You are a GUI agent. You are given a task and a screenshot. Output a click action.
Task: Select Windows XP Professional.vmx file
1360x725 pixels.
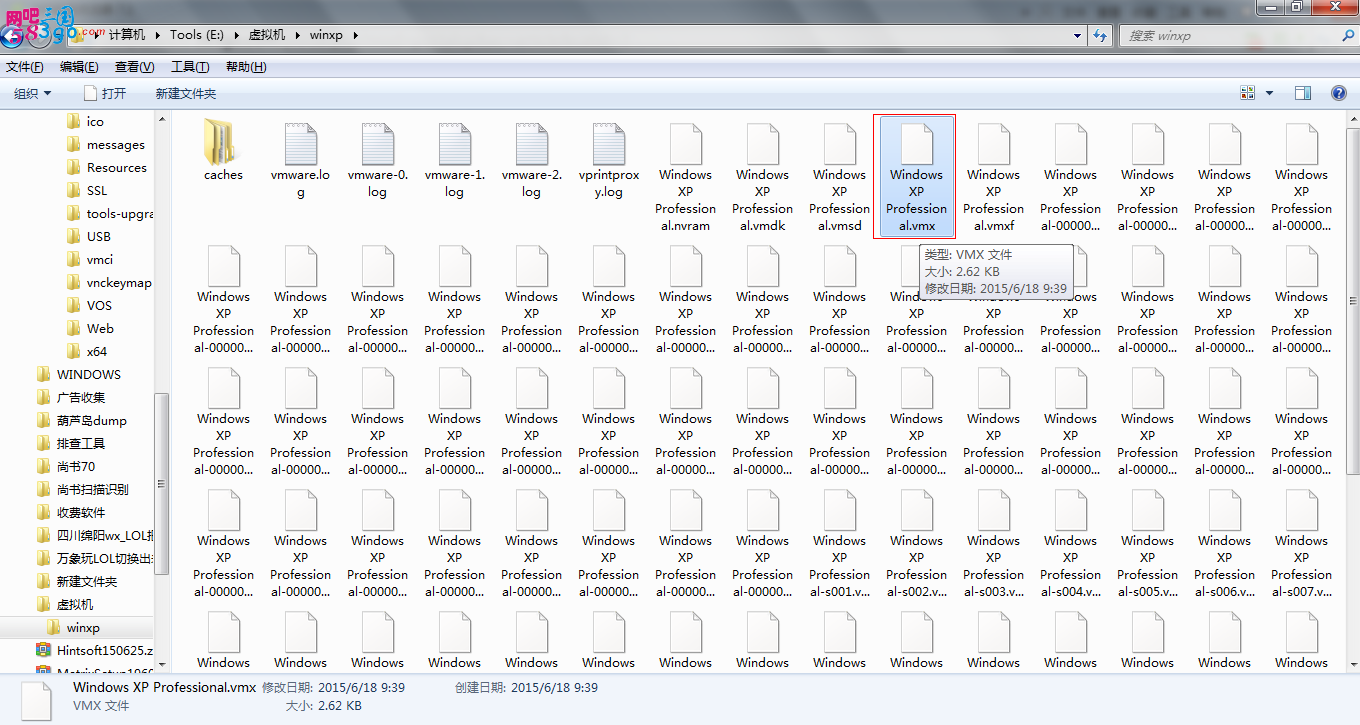916,177
